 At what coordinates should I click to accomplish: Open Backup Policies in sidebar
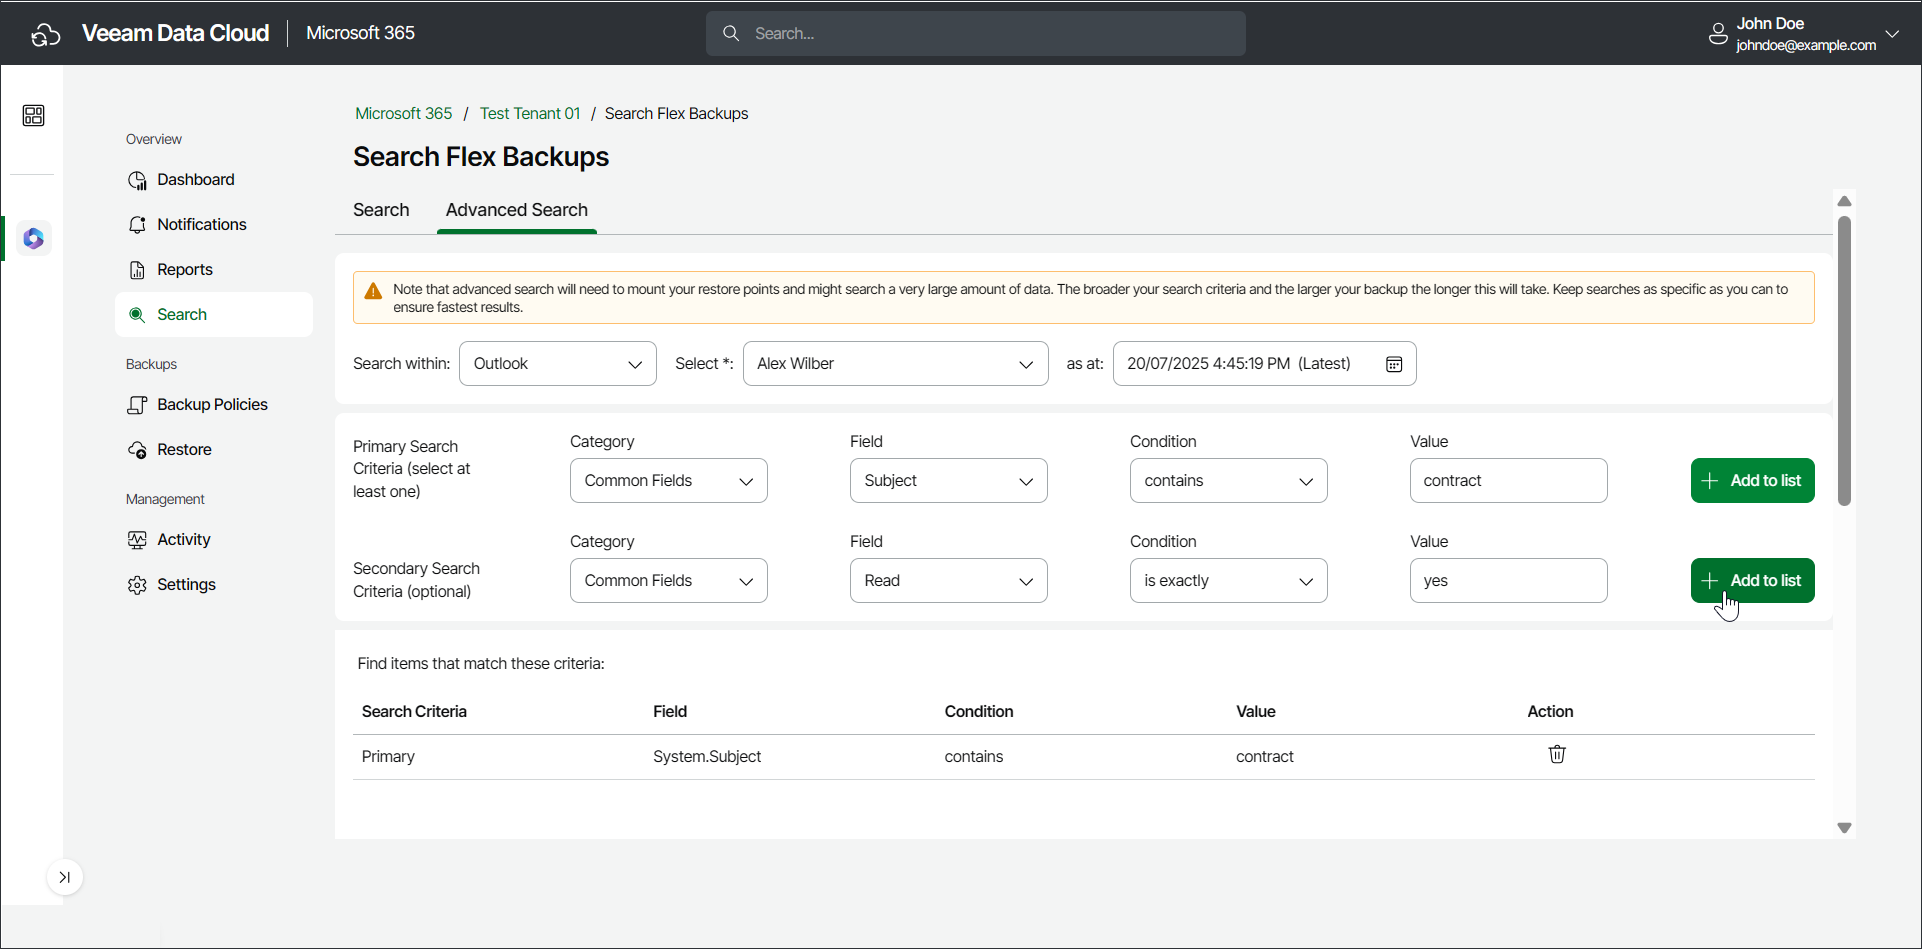(x=214, y=405)
